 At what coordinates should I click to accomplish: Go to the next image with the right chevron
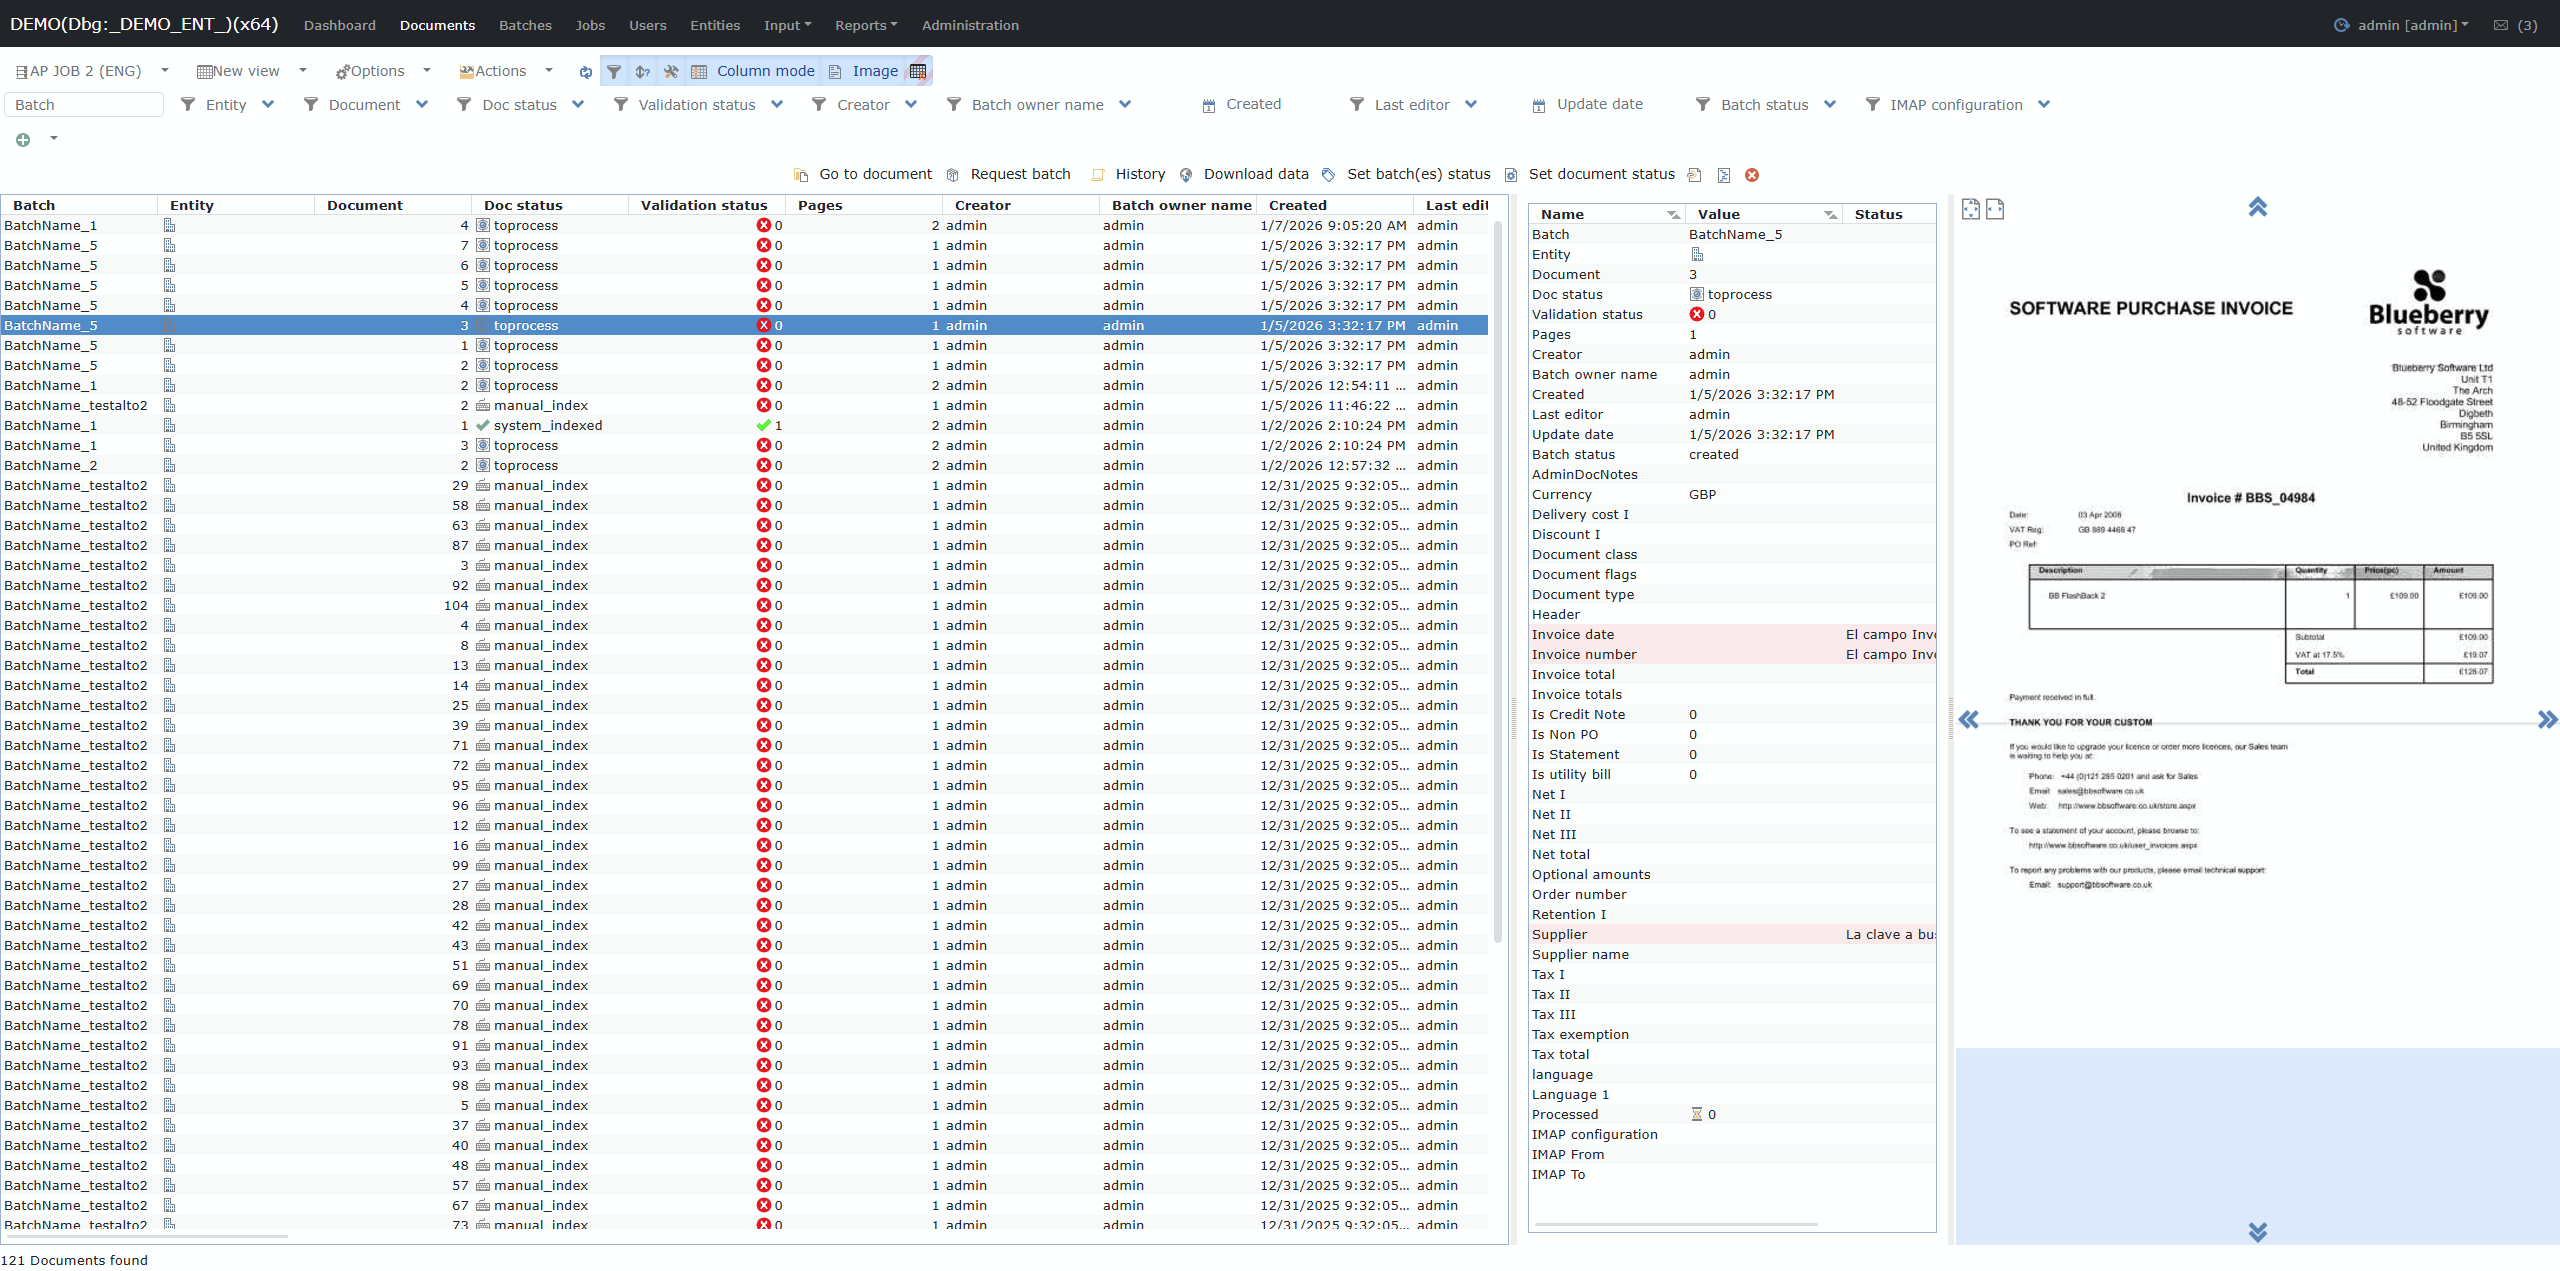2546,720
